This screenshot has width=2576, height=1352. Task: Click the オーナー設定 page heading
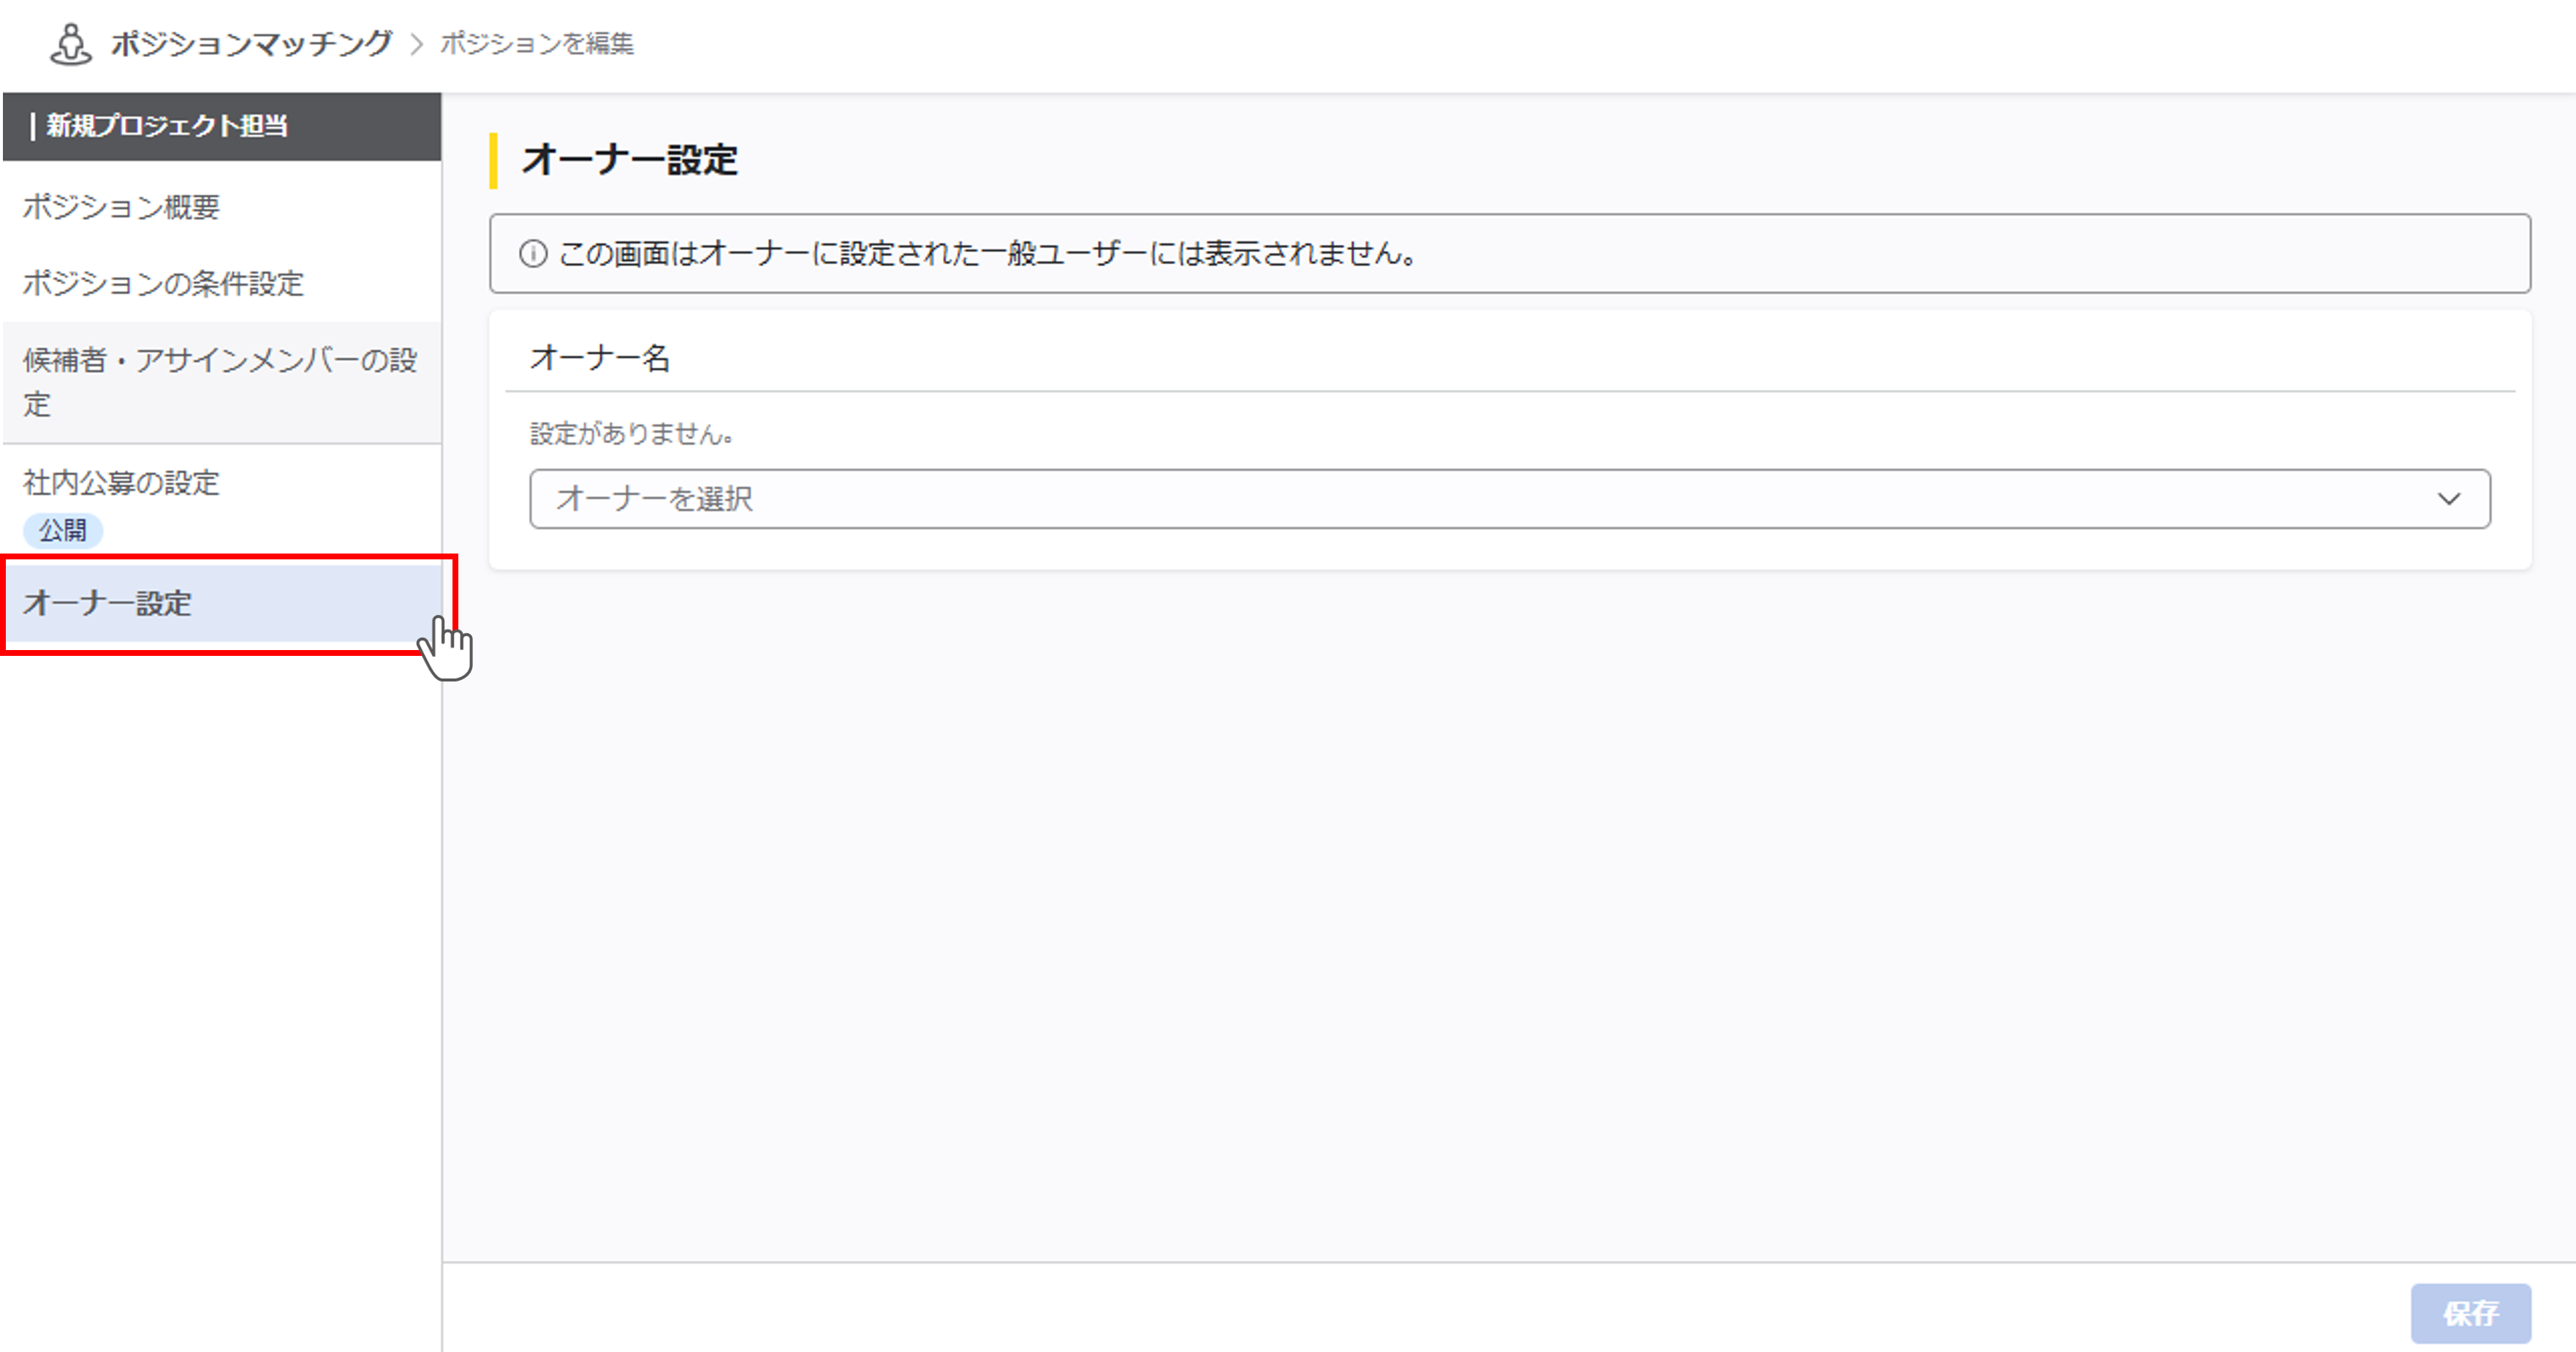[630, 160]
